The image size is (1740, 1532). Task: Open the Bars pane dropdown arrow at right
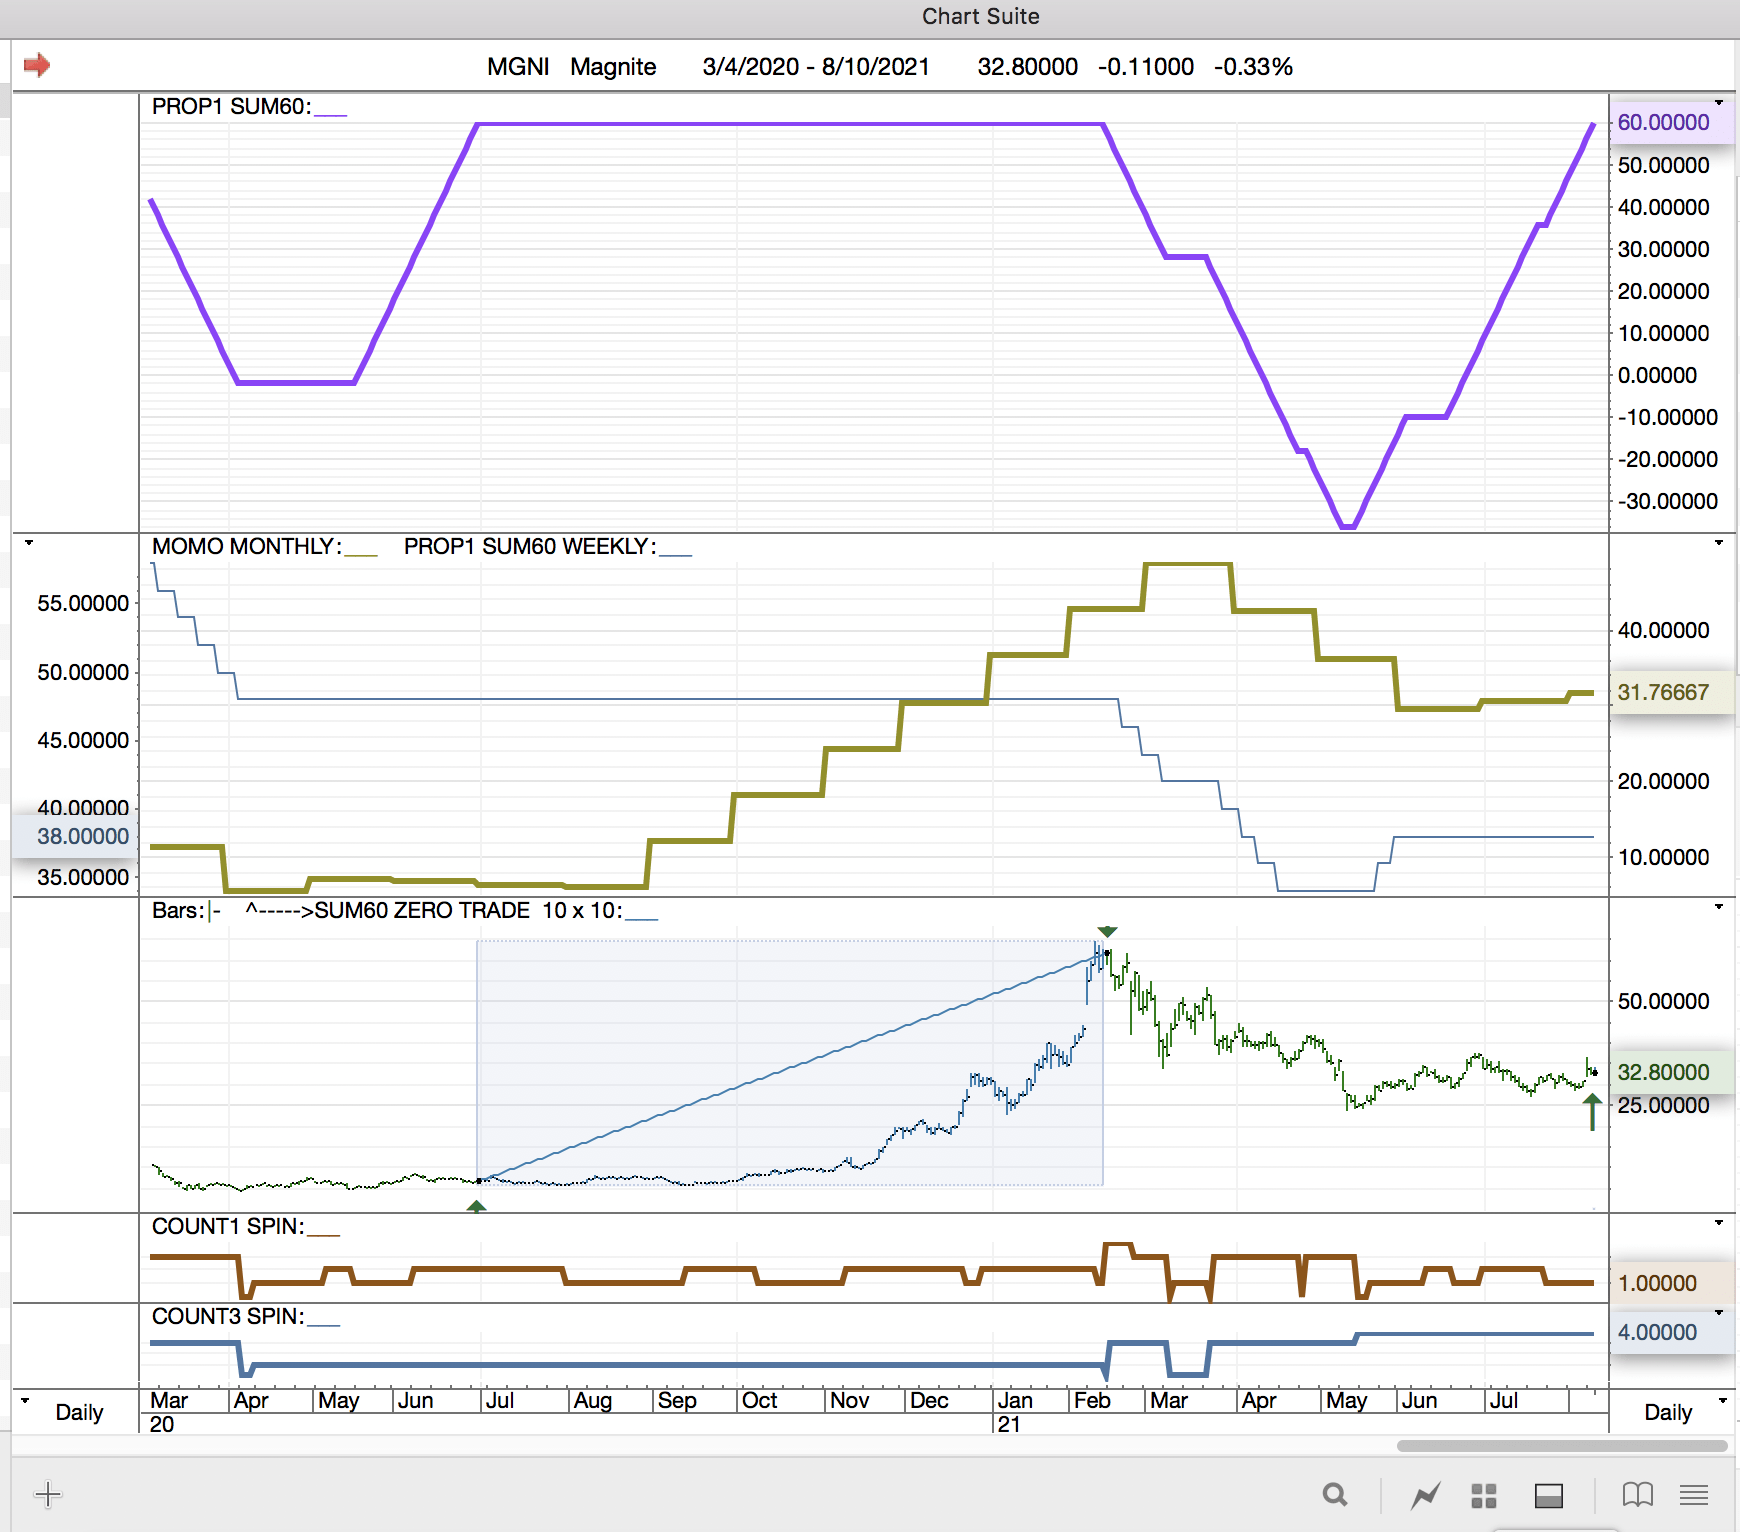(x=1719, y=907)
